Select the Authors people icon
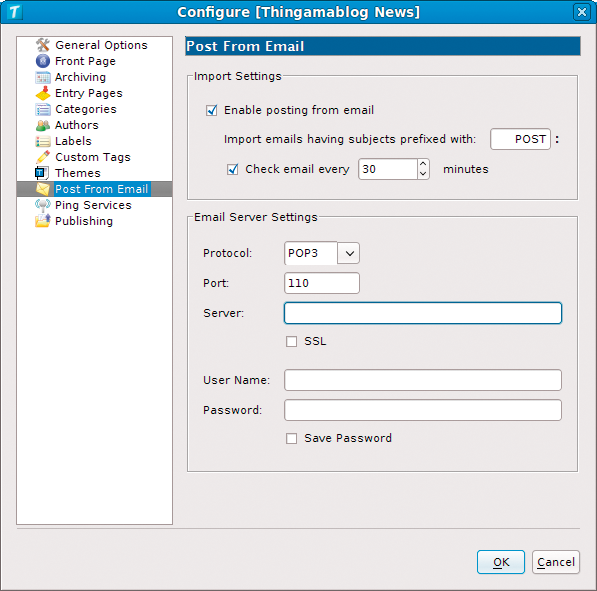This screenshot has height=591, width=597. (x=43, y=125)
